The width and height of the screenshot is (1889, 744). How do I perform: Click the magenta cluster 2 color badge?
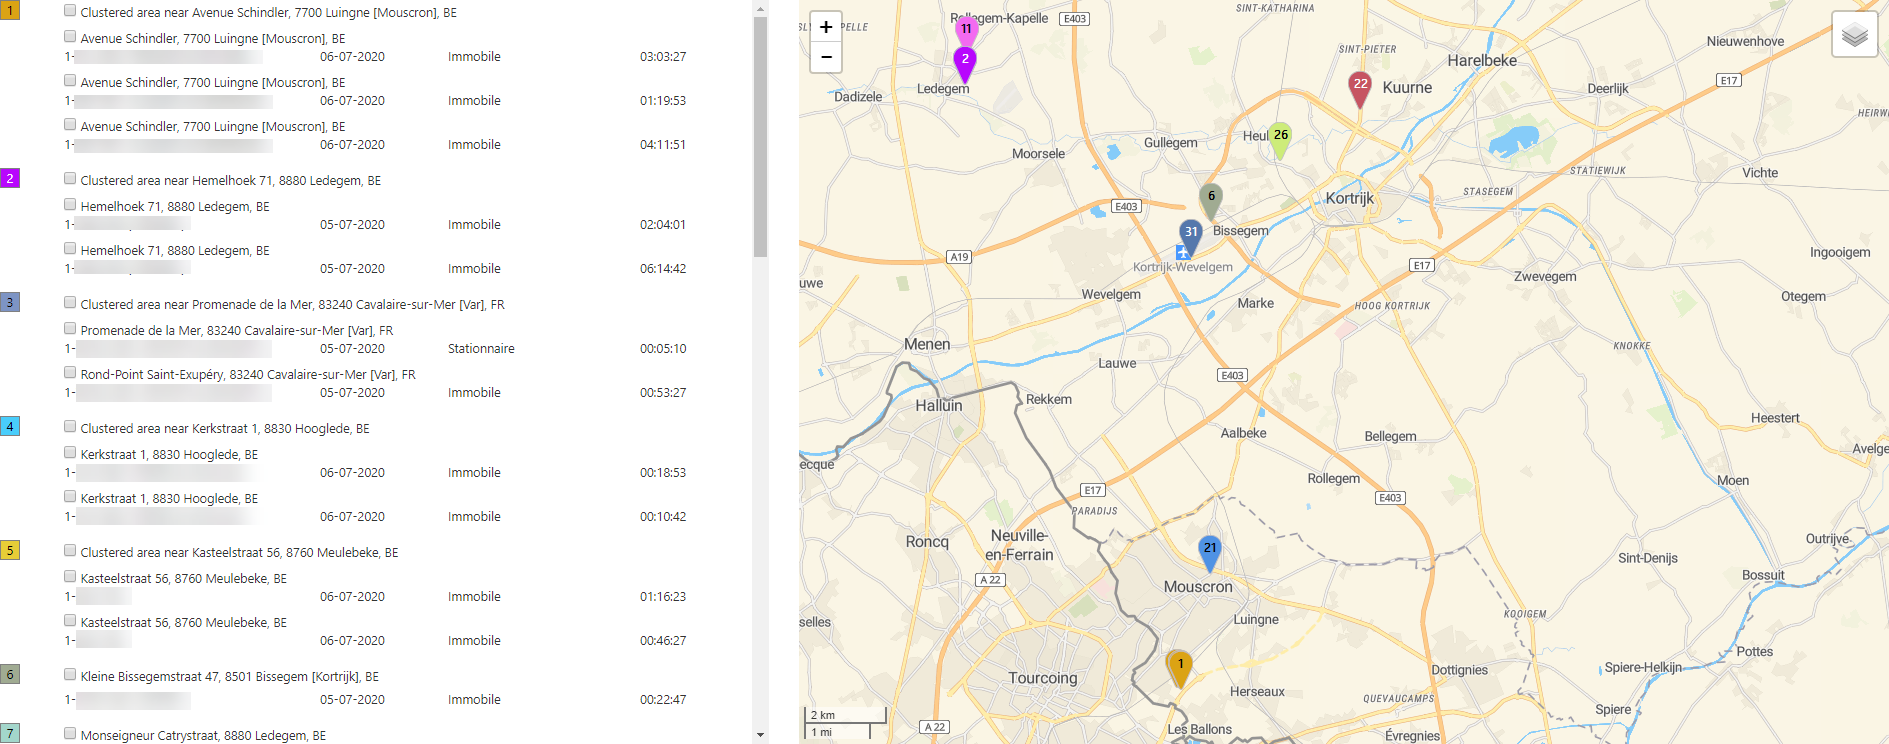(x=10, y=178)
